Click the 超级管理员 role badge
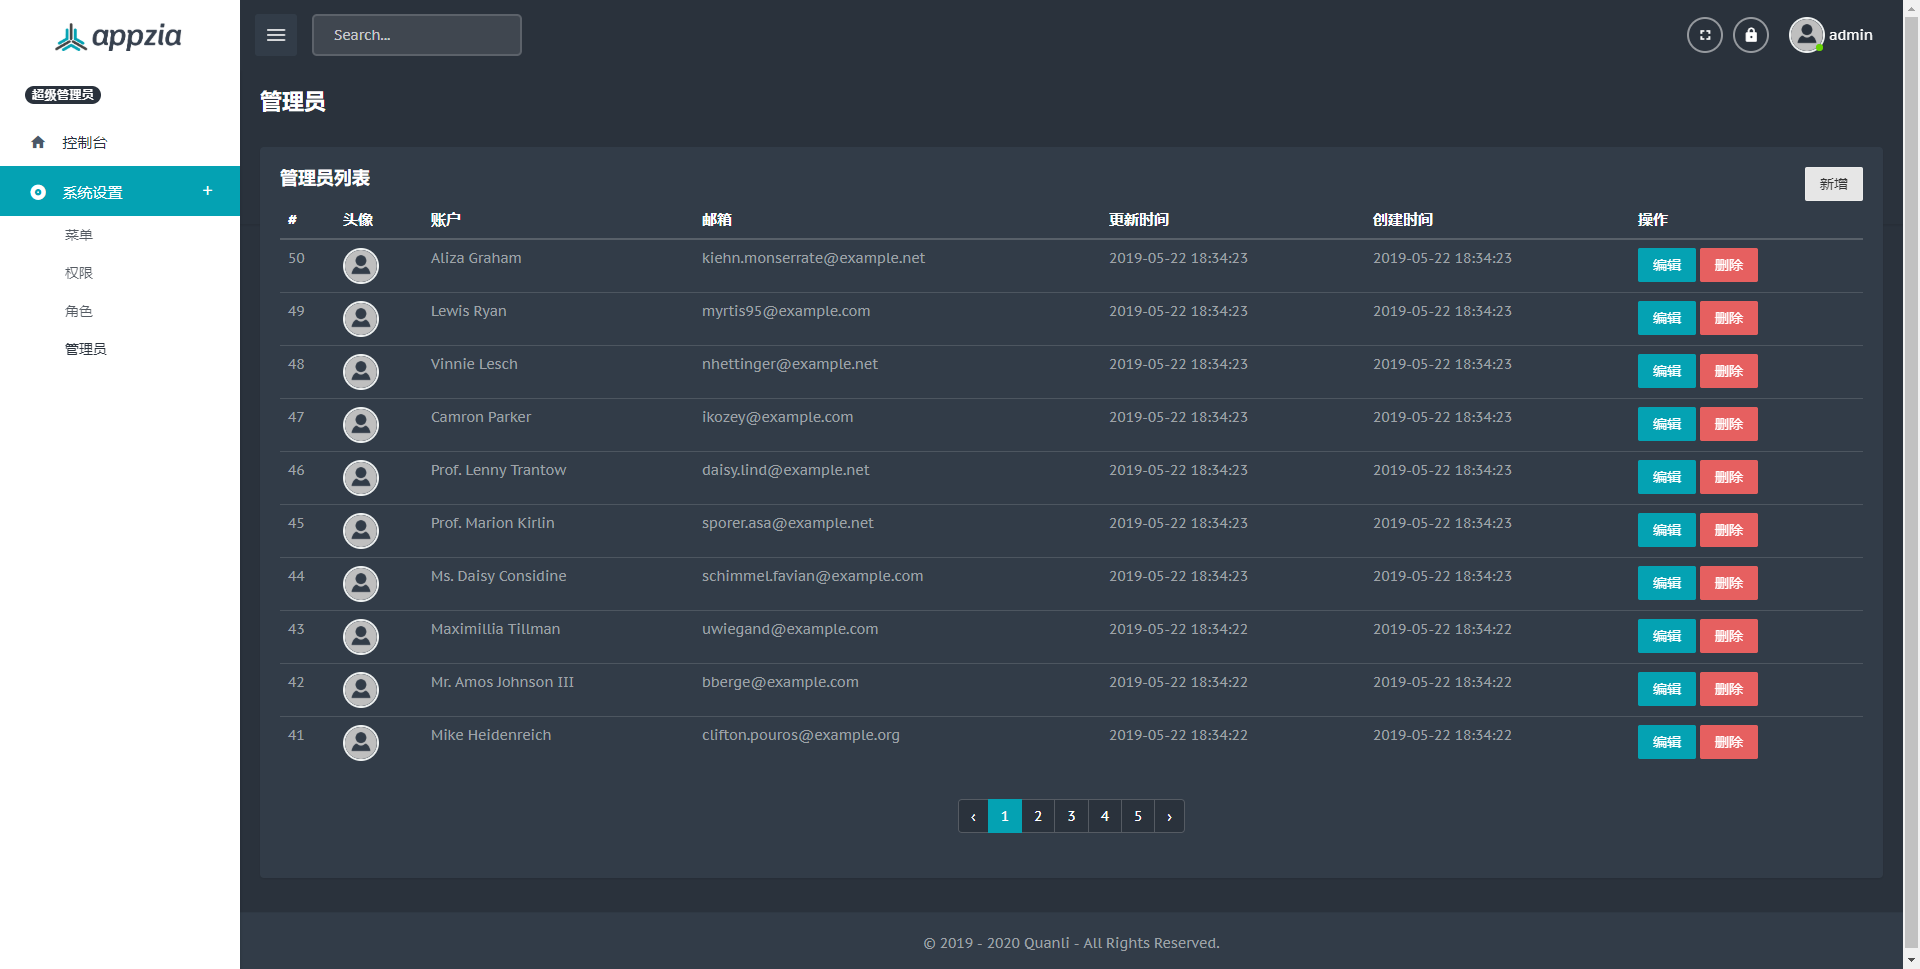 (x=63, y=95)
